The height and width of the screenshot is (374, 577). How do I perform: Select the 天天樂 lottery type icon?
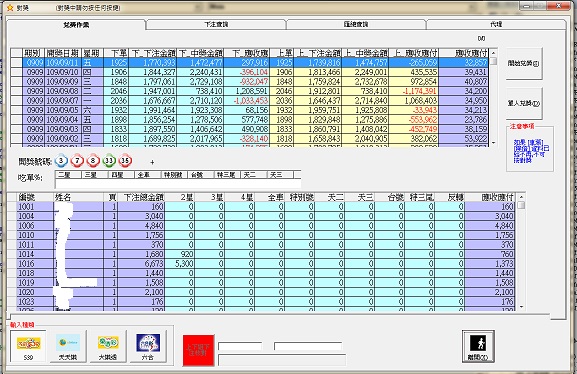pyautogui.click(x=68, y=346)
